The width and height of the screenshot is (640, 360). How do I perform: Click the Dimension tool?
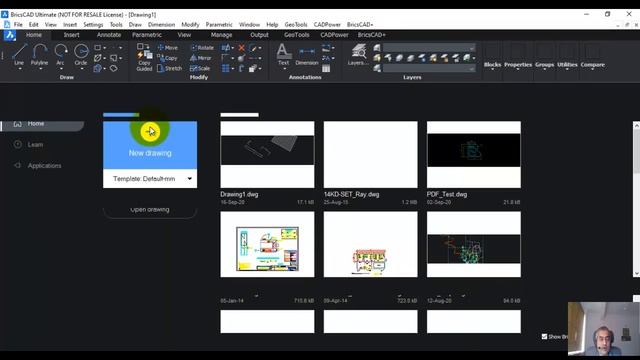tap(307, 56)
